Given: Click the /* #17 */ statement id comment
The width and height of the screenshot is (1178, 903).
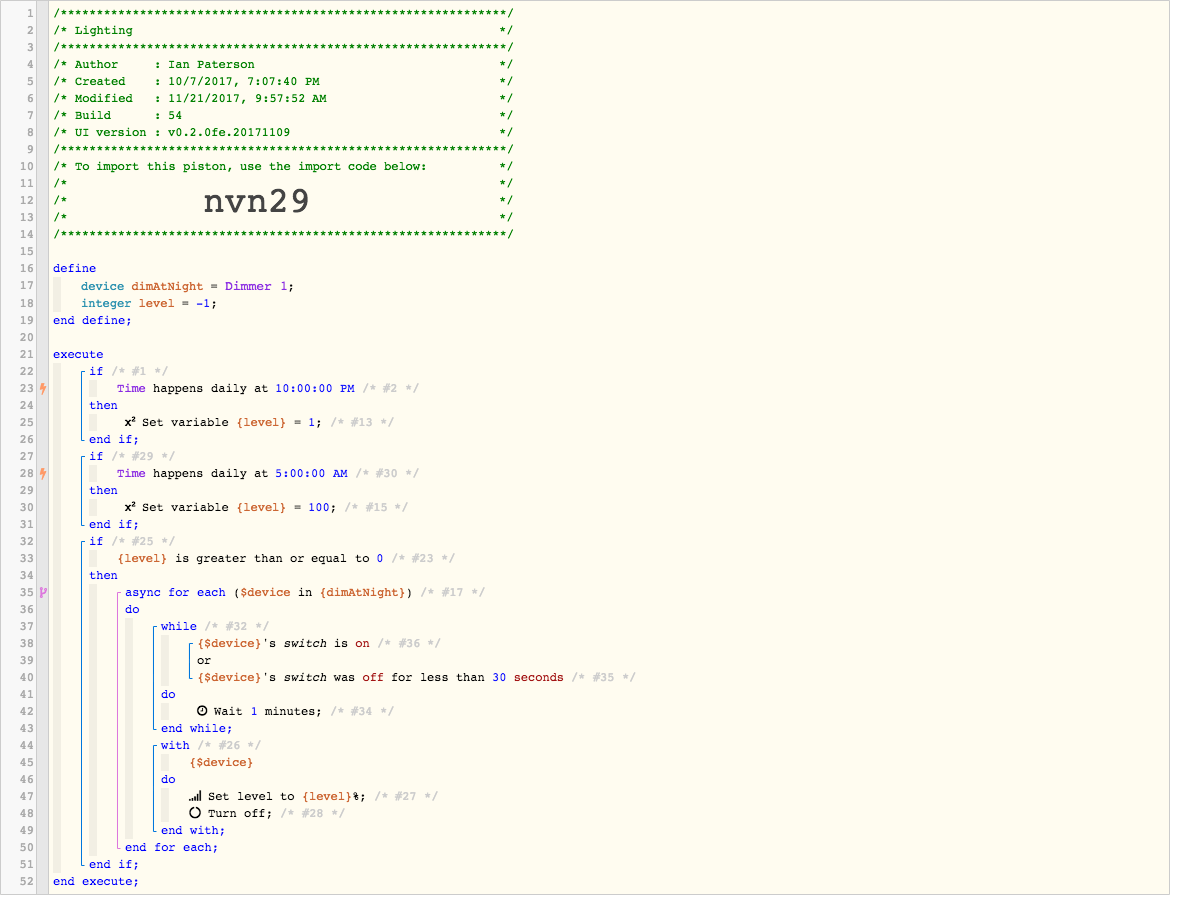Looking at the screenshot, I should [x=453, y=594].
